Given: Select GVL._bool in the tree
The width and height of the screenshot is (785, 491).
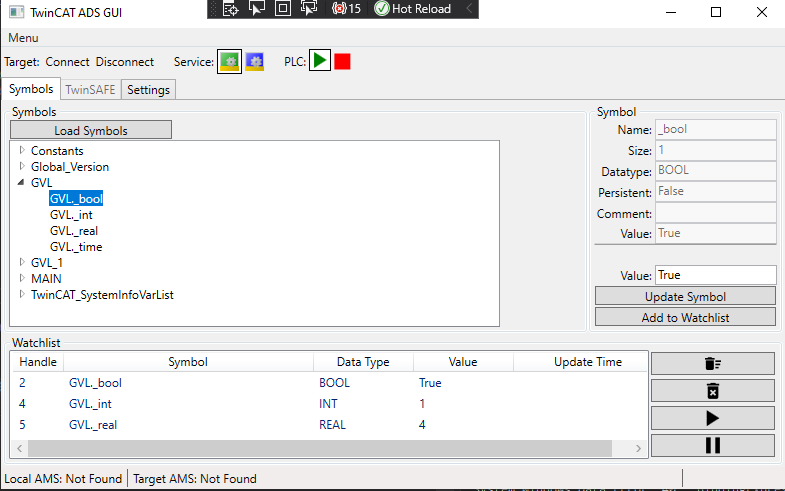Looking at the screenshot, I should coord(76,199).
